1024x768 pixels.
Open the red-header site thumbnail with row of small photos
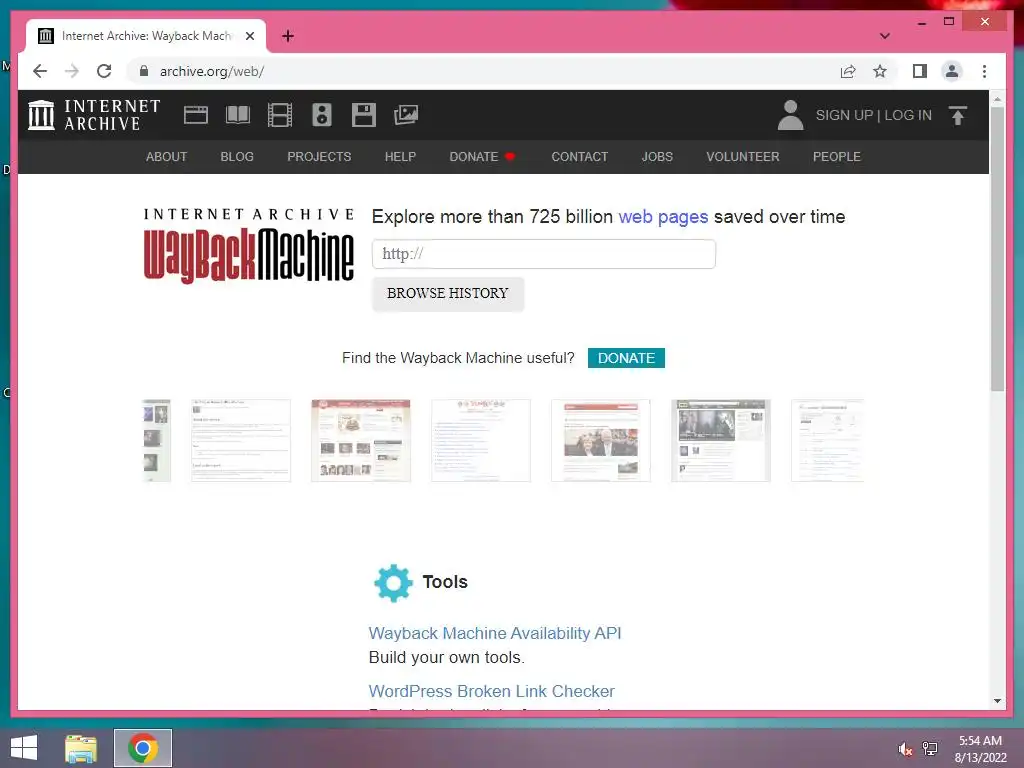(x=361, y=441)
